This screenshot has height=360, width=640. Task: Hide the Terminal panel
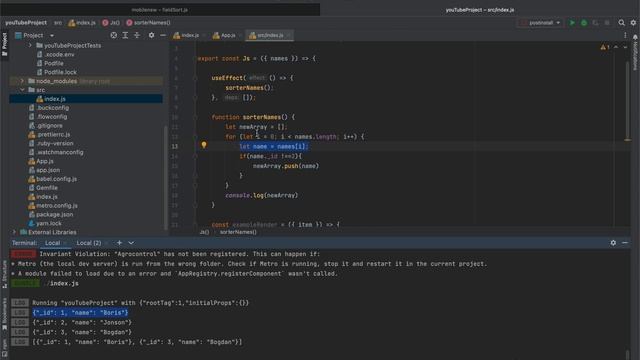coord(625,243)
